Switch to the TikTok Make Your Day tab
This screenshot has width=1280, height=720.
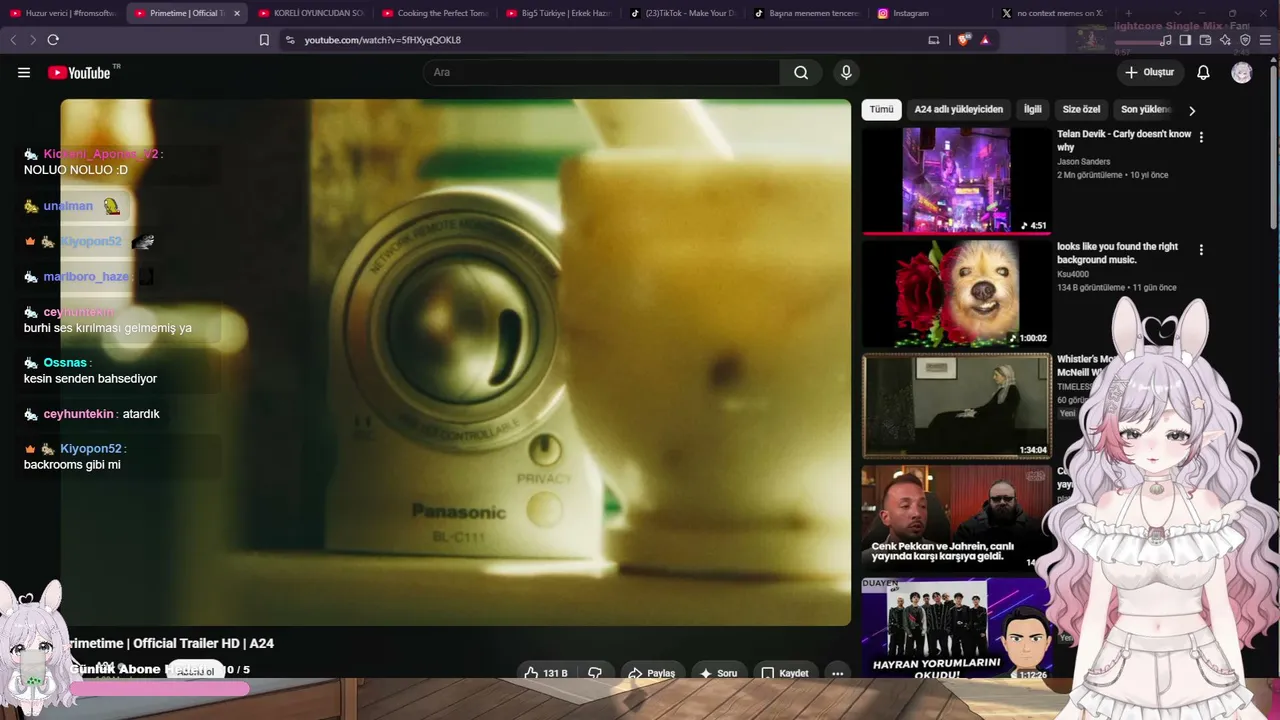683,14
